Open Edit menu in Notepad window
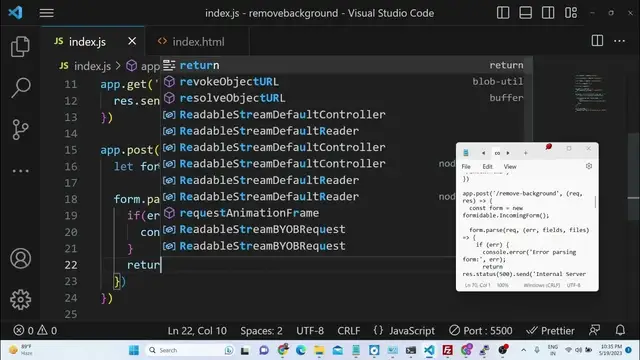The width and height of the screenshot is (640, 360). pyautogui.click(x=487, y=167)
